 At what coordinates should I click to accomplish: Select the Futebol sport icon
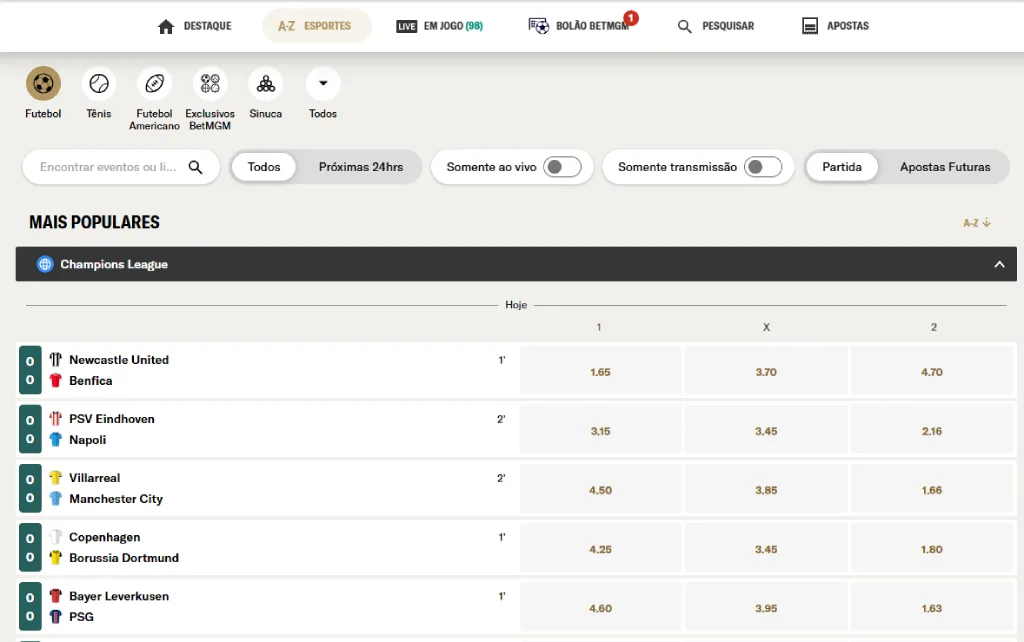point(42,84)
